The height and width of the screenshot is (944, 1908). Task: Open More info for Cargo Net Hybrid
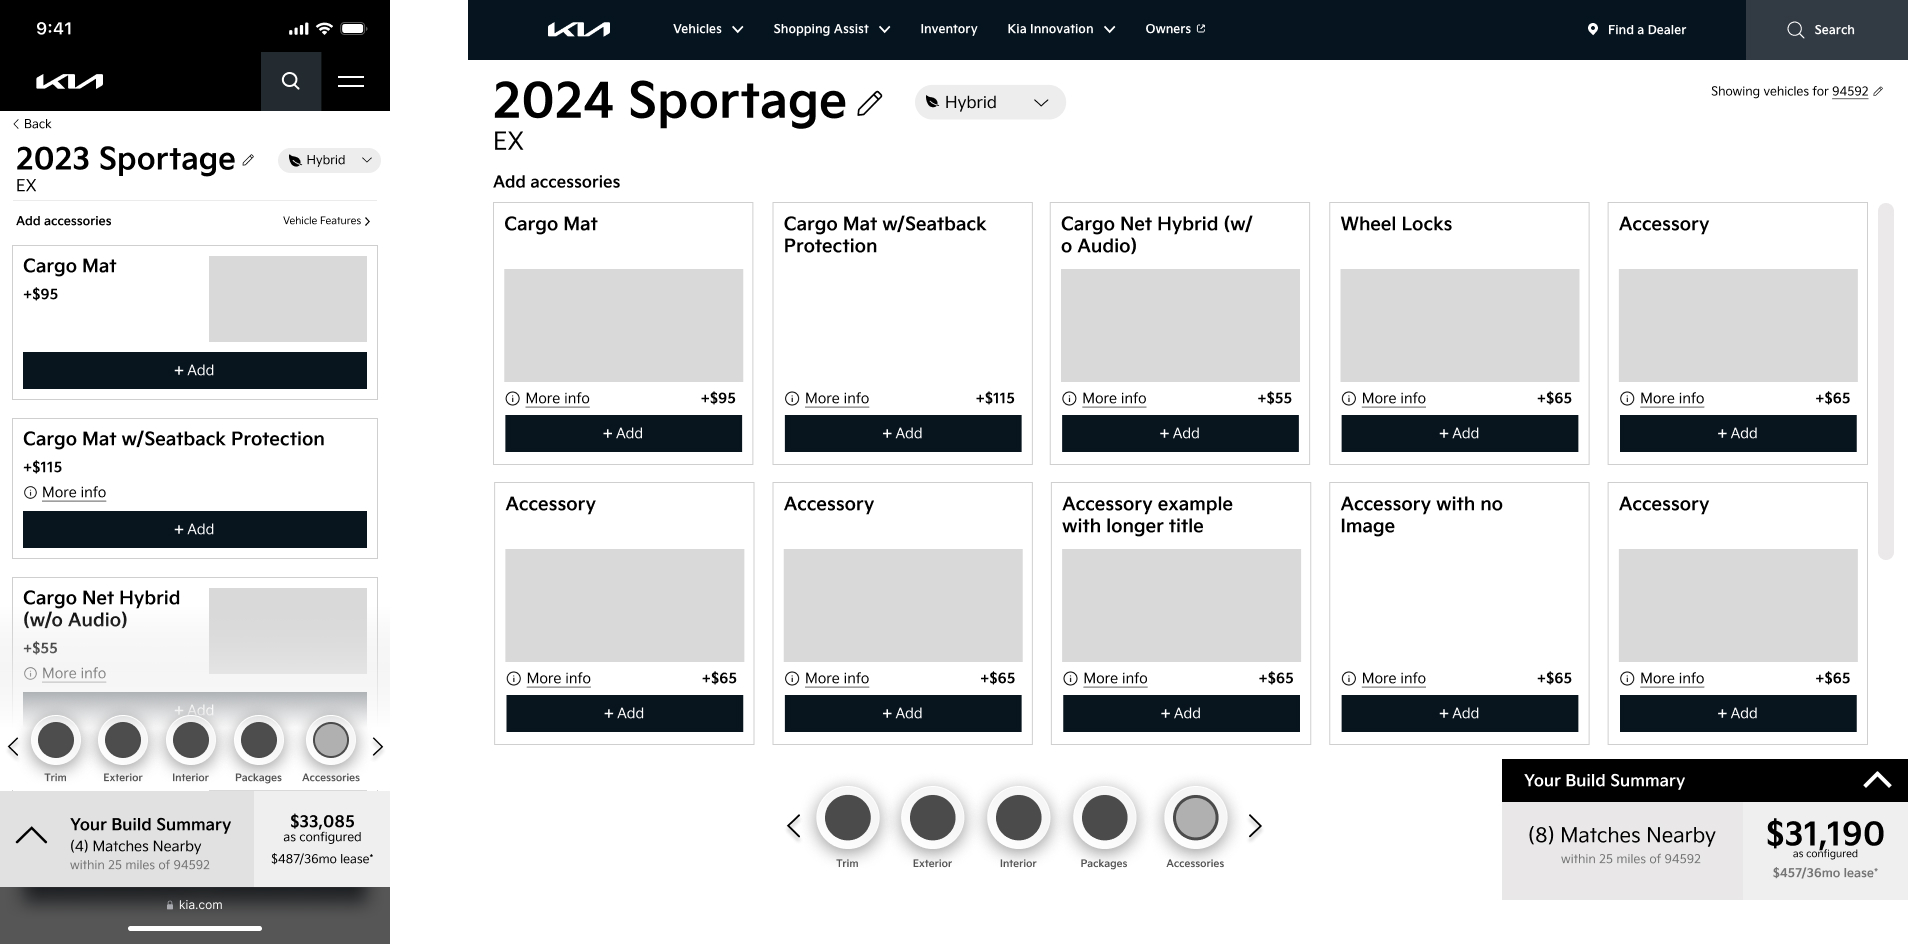pyautogui.click(x=1113, y=398)
